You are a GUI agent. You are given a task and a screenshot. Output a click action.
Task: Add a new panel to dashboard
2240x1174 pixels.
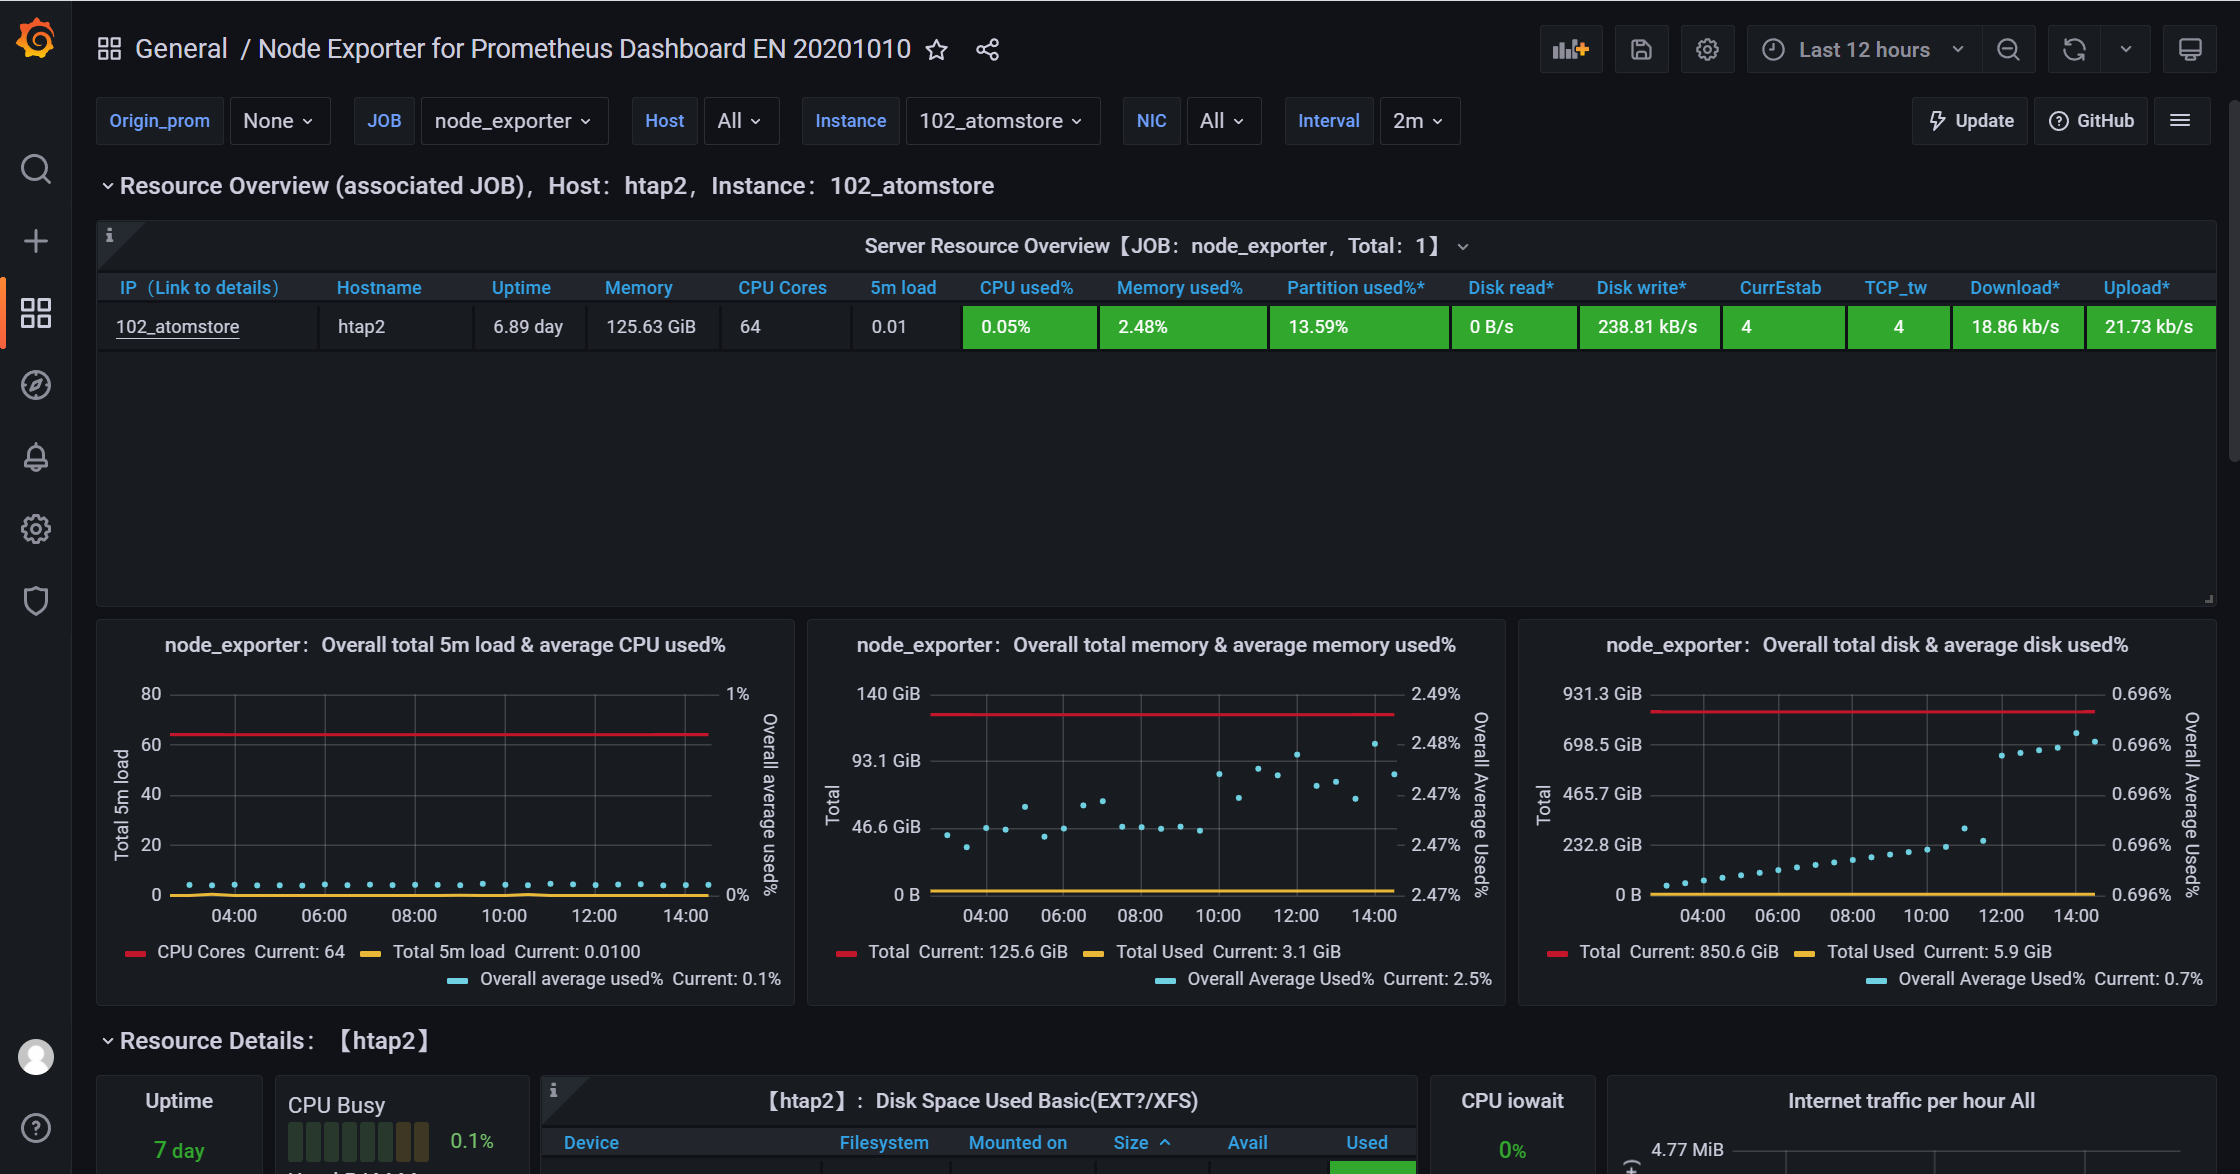[x=1571, y=50]
